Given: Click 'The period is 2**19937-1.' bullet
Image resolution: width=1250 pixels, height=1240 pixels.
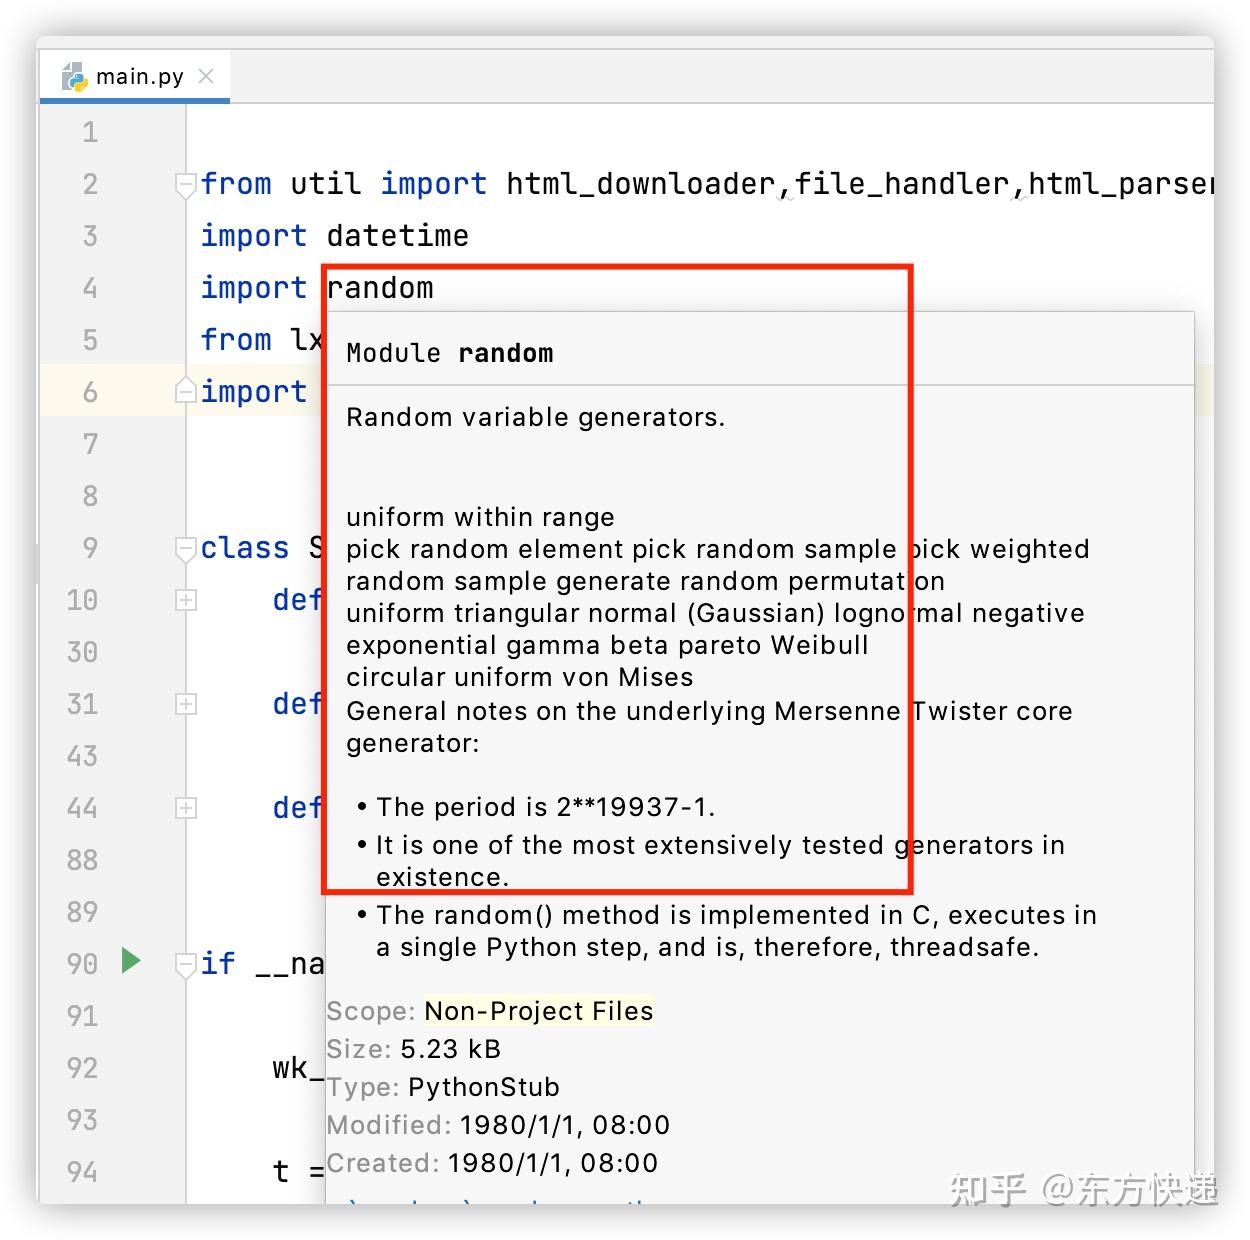Looking at the screenshot, I should 545,807.
